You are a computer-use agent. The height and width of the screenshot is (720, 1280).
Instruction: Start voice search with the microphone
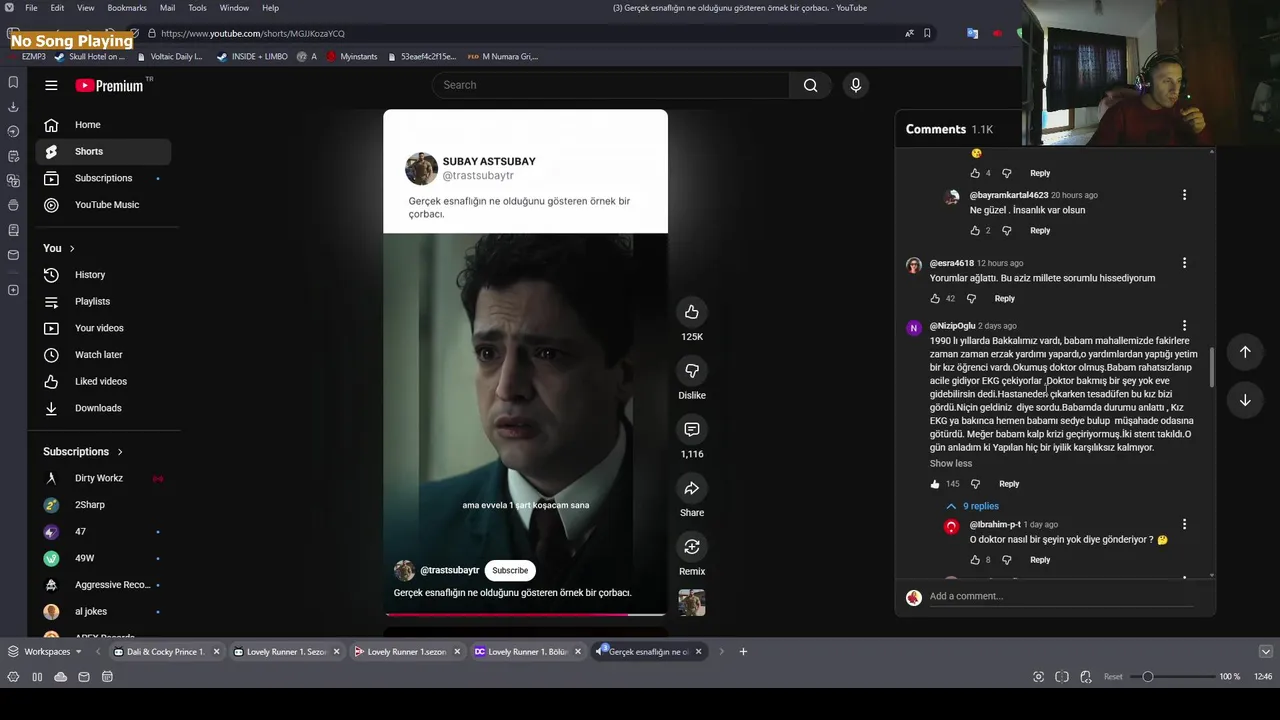pos(856,85)
